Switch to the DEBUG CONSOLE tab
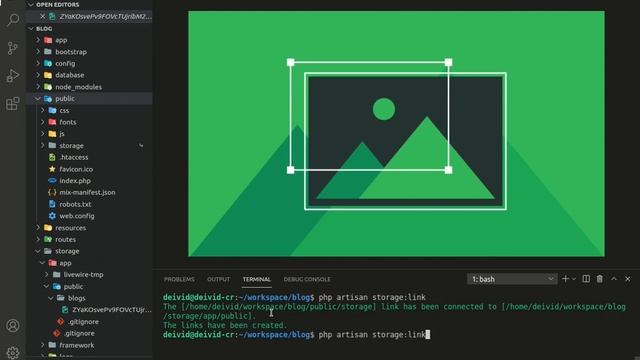640x360 pixels. click(307, 279)
